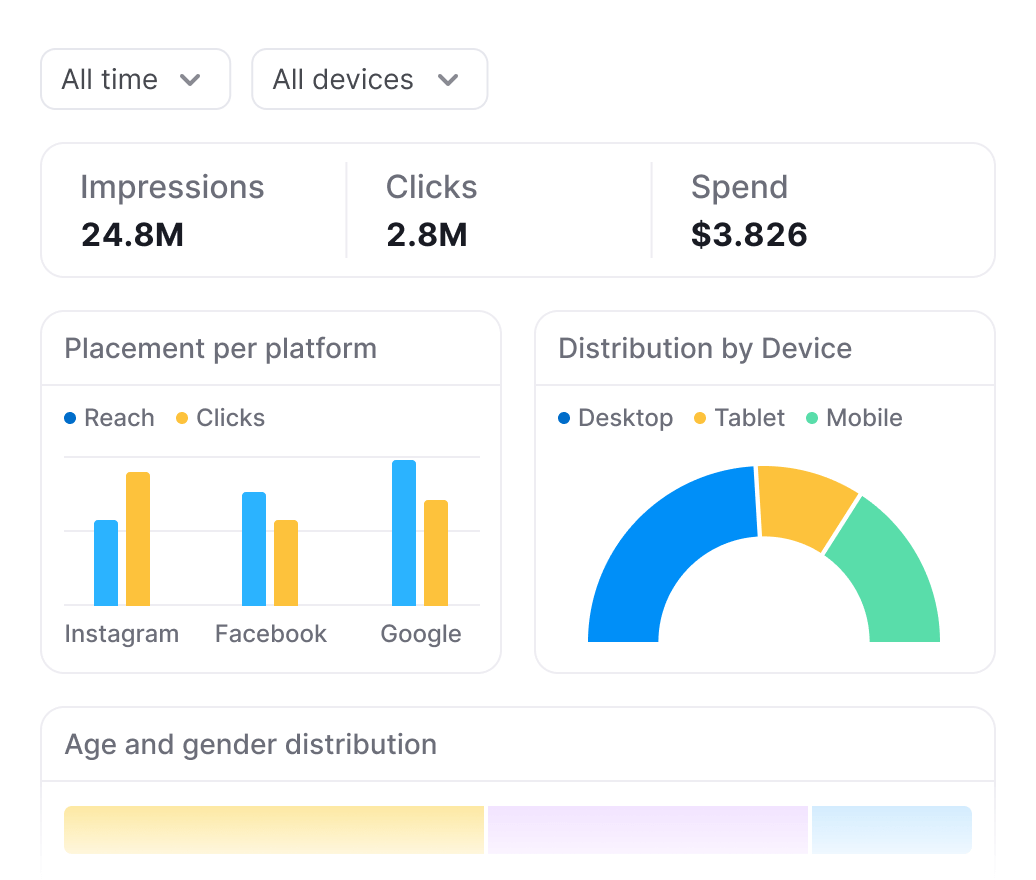Click the yellow age distribution bar segment
The width and height of the screenshot is (1036, 880).
(274, 830)
